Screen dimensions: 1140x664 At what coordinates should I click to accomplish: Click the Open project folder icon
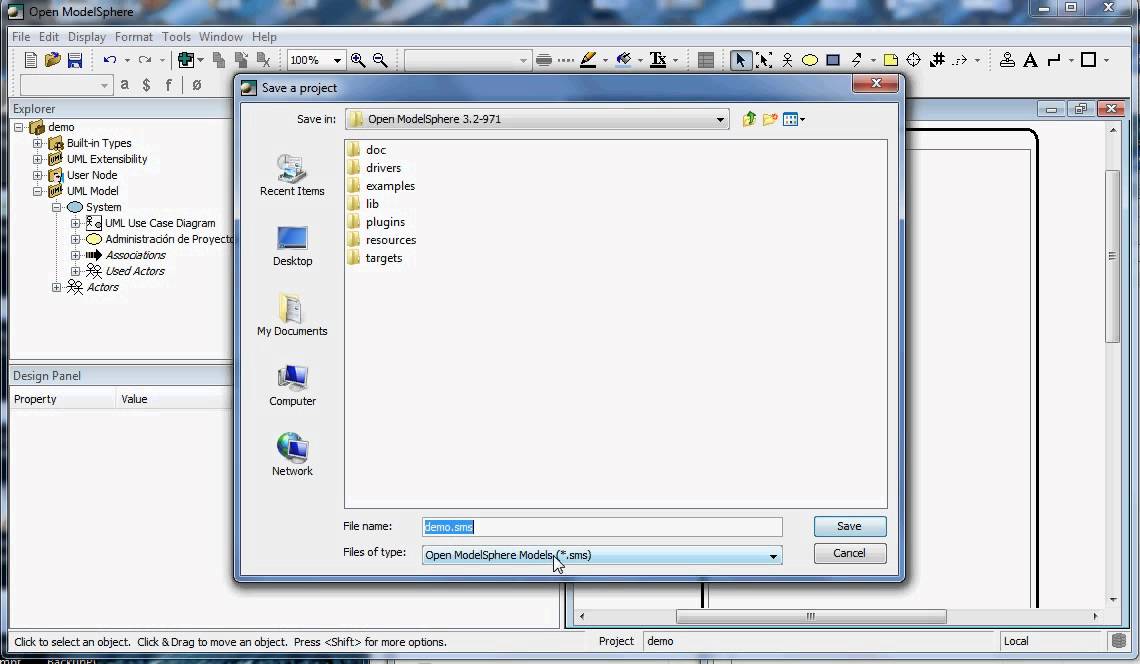52,60
